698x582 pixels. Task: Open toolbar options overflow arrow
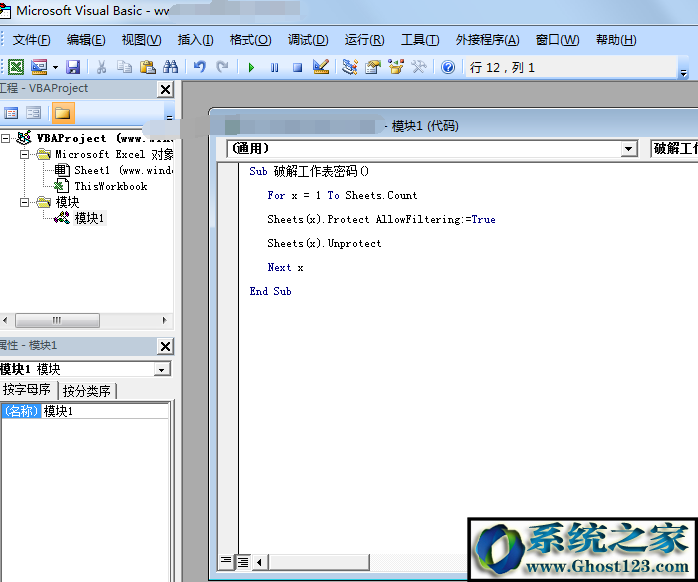click(683, 73)
